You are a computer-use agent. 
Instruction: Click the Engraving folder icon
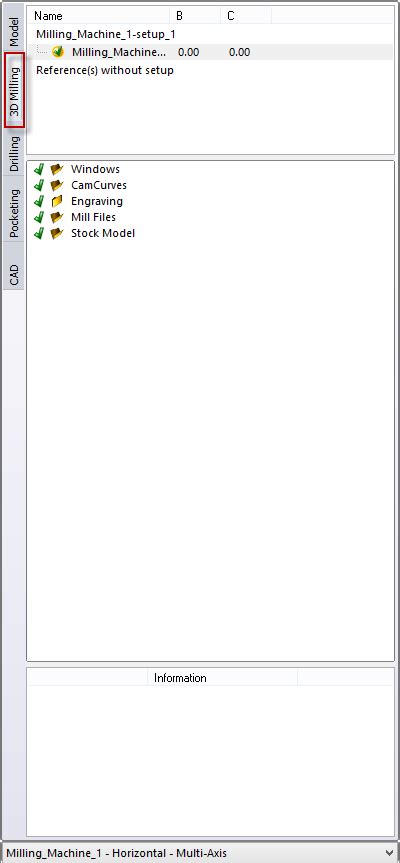[x=57, y=201]
